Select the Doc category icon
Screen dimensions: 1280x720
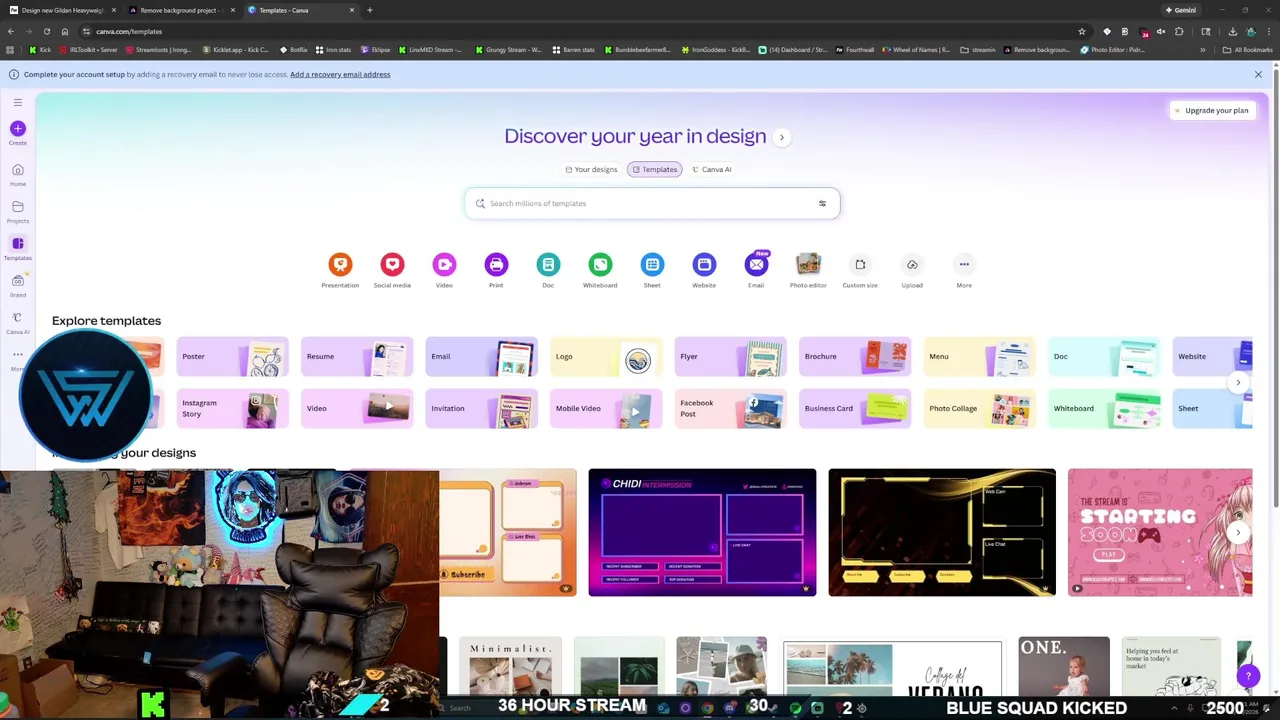pyautogui.click(x=548, y=264)
